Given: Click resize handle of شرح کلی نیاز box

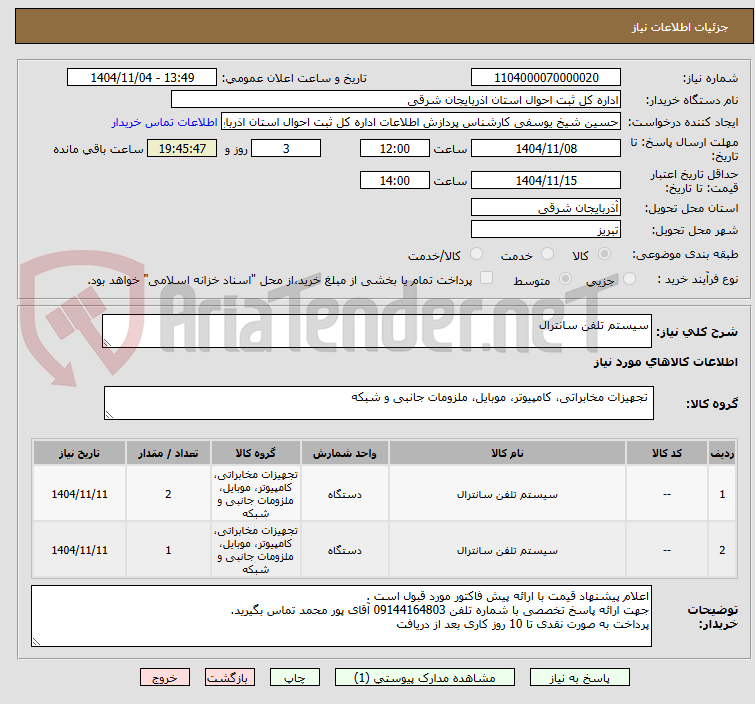Looking at the screenshot, I should coord(107,343).
